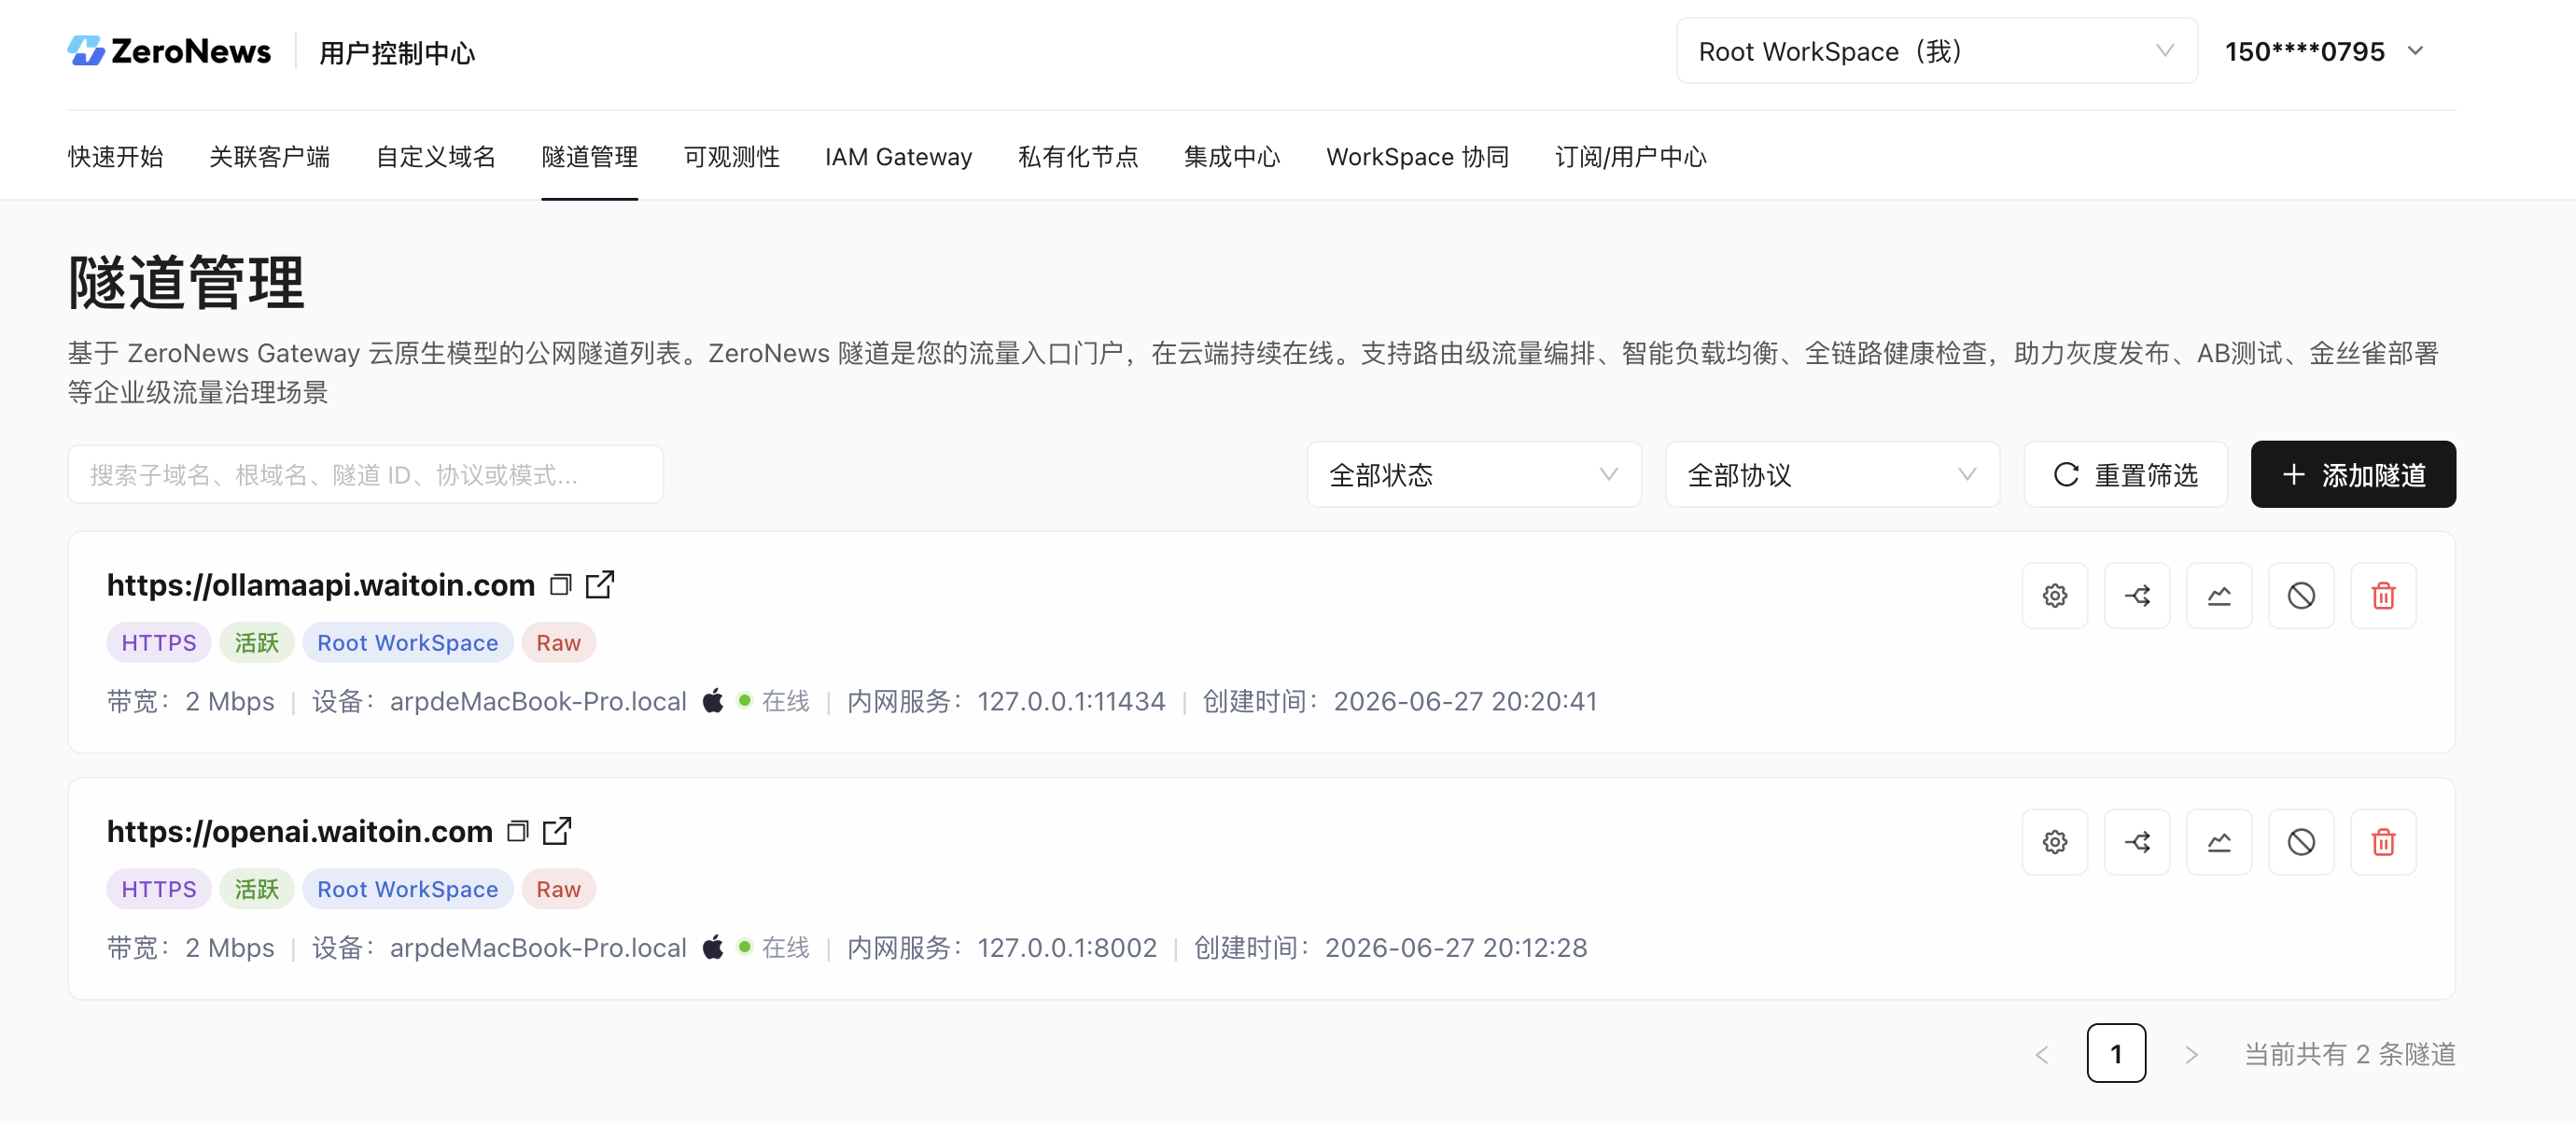
Task: View traffic chart for ollamaapi tunnel
Action: tap(2219, 596)
